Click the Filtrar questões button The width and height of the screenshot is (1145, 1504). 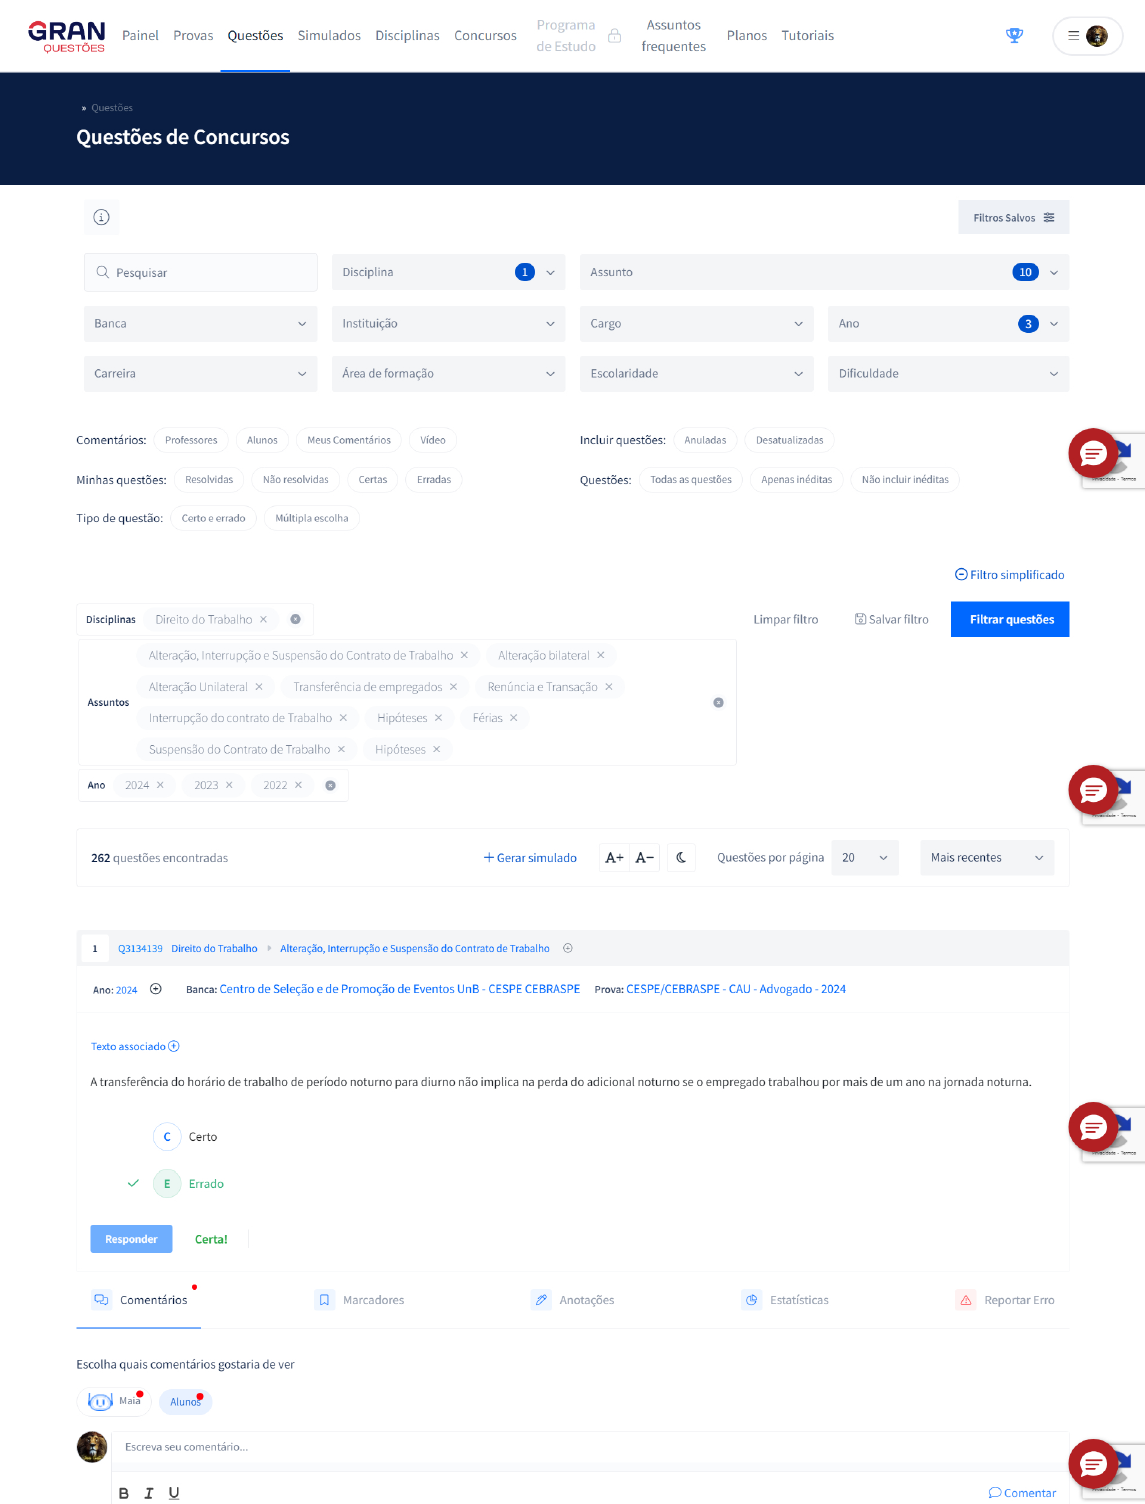click(x=1010, y=620)
